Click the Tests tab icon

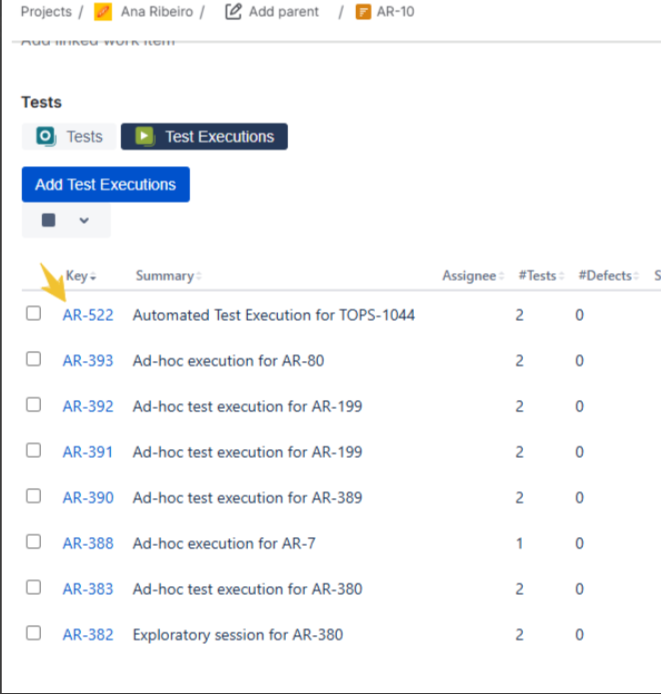click(x=45, y=137)
